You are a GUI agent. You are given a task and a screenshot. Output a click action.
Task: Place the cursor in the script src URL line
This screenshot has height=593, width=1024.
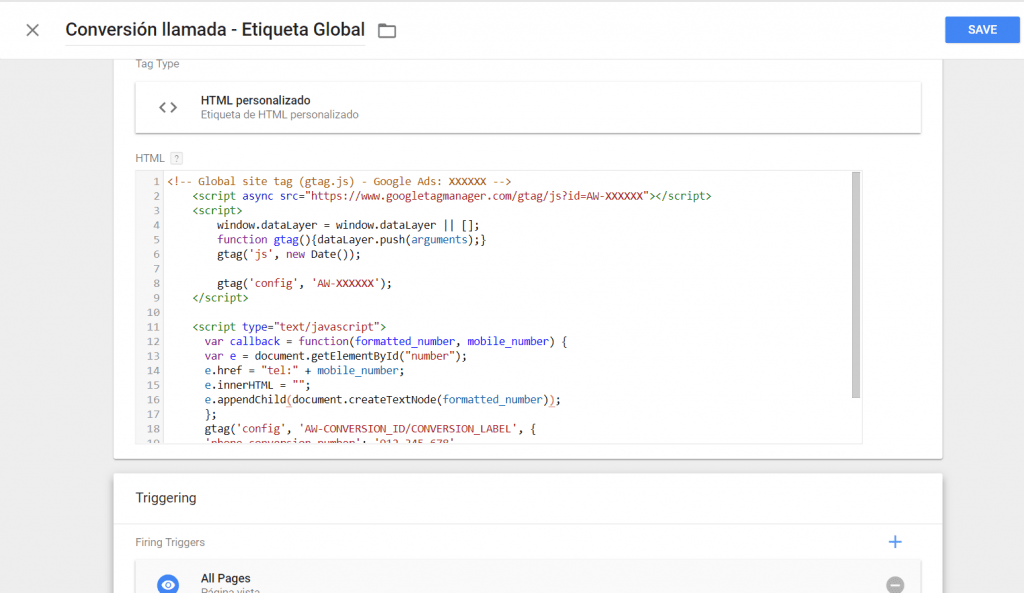[x=452, y=196]
